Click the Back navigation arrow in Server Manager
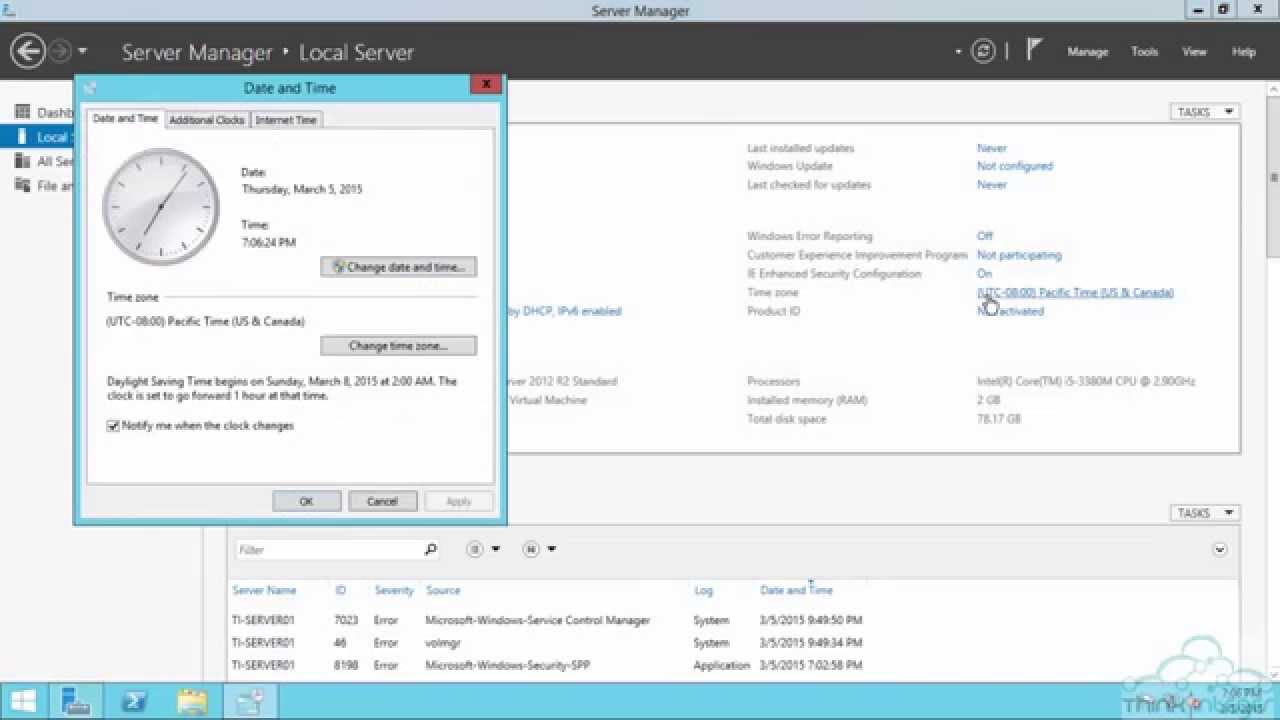The width and height of the screenshot is (1280, 720). pyautogui.click(x=28, y=51)
